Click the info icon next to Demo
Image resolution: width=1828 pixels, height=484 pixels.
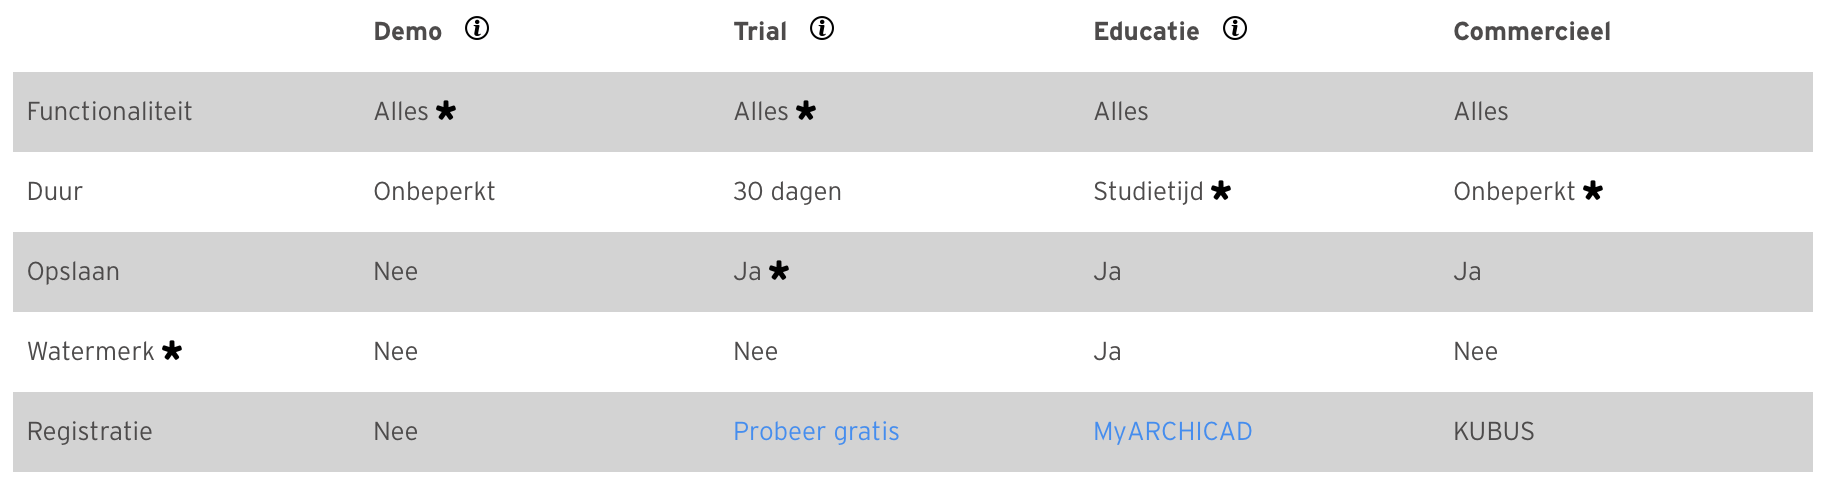coord(477,29)
